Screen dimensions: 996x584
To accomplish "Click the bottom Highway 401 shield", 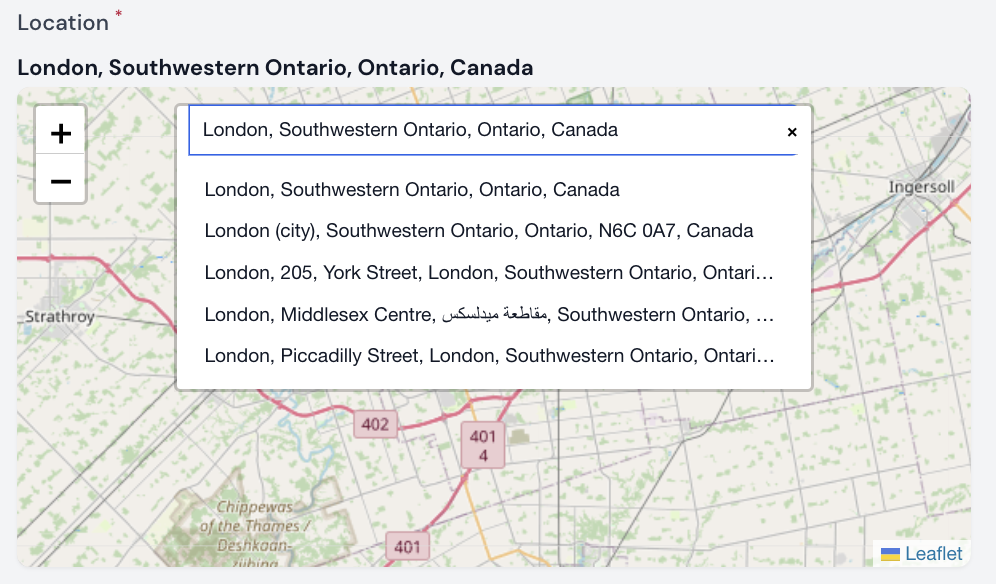I will pyautogui.click(x=407, y=547).
